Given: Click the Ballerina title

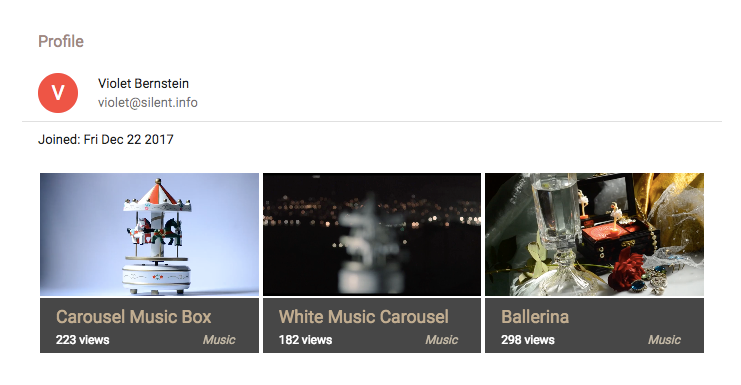Looking at the screenshot, I should (x=535, y=317).
